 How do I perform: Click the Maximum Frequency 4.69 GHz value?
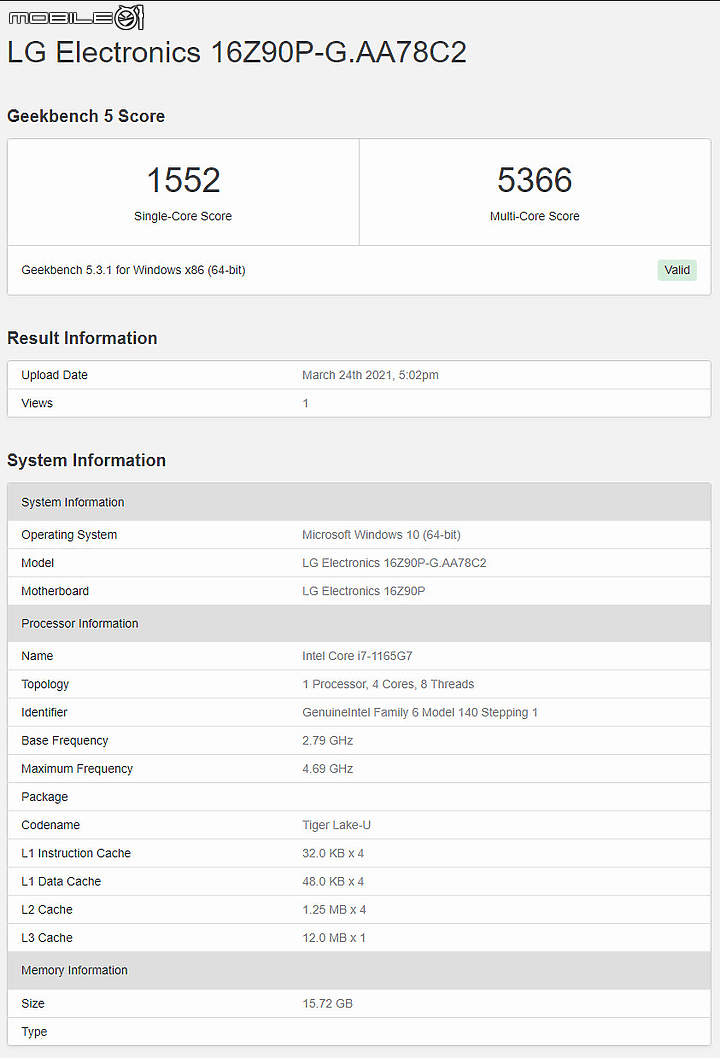327,769
